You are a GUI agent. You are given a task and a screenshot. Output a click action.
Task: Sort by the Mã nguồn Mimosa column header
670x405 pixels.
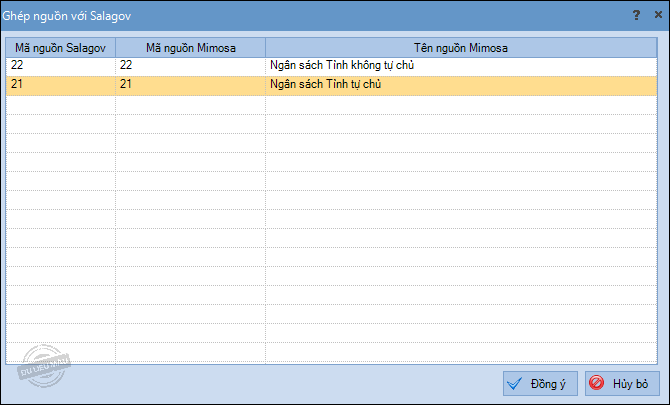pos(191,48)
